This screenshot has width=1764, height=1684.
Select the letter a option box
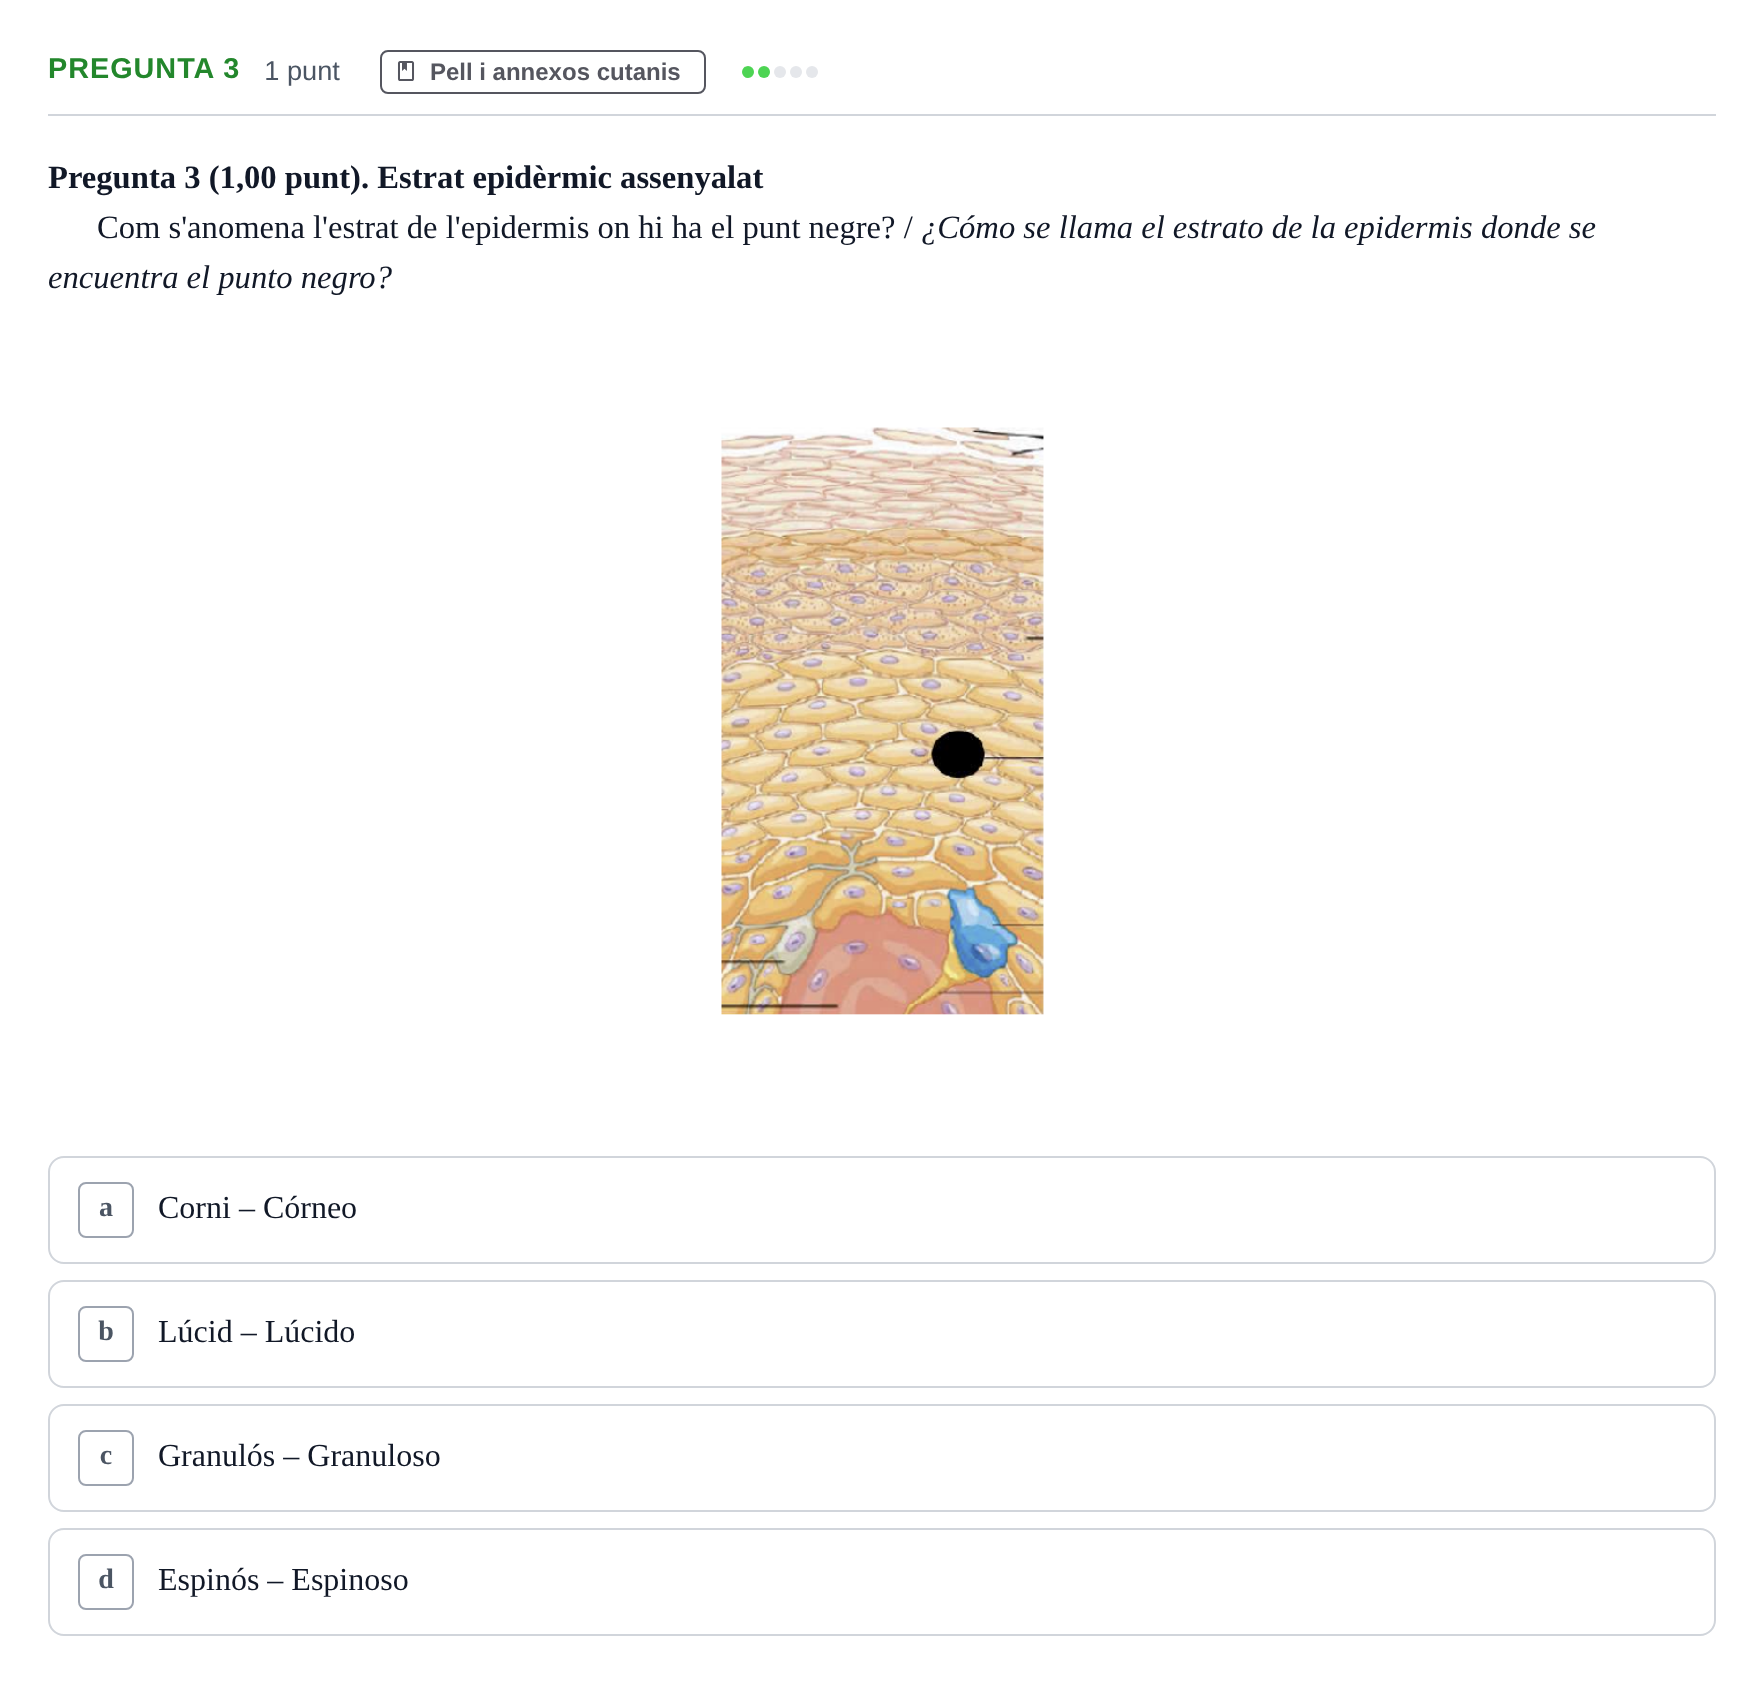(x=106, y=1210)
